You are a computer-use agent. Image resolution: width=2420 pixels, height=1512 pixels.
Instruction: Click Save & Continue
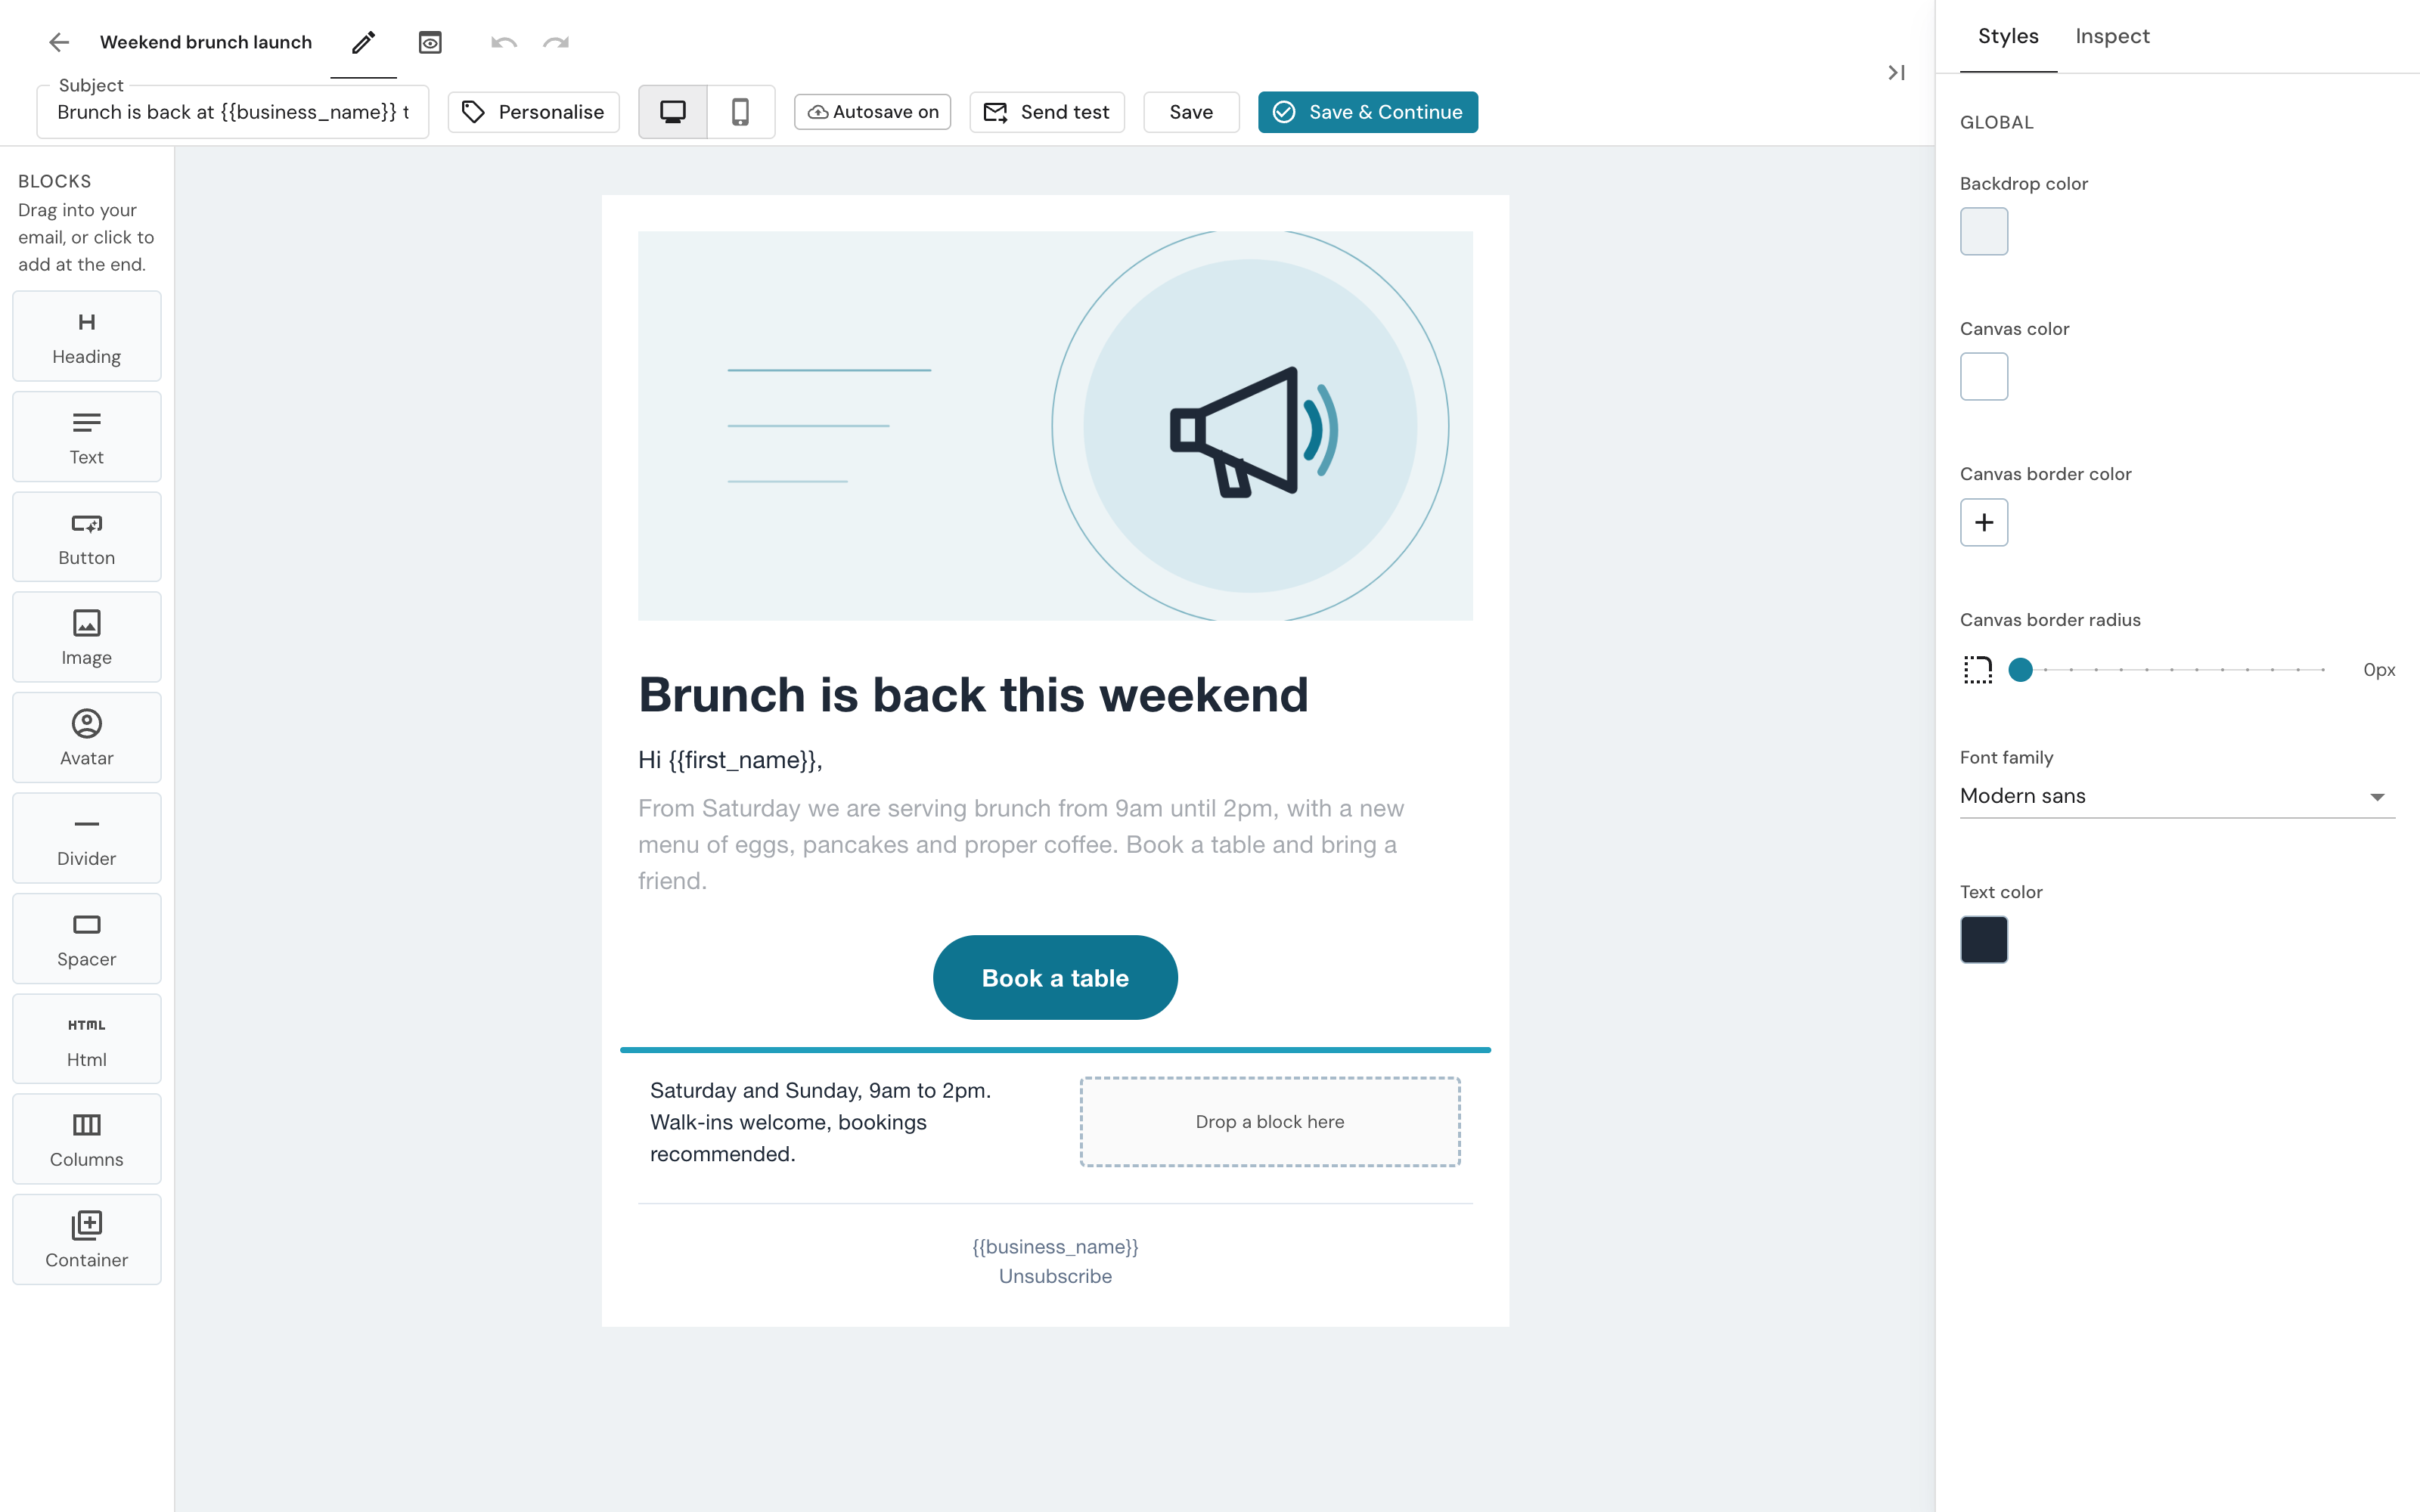1368,112
